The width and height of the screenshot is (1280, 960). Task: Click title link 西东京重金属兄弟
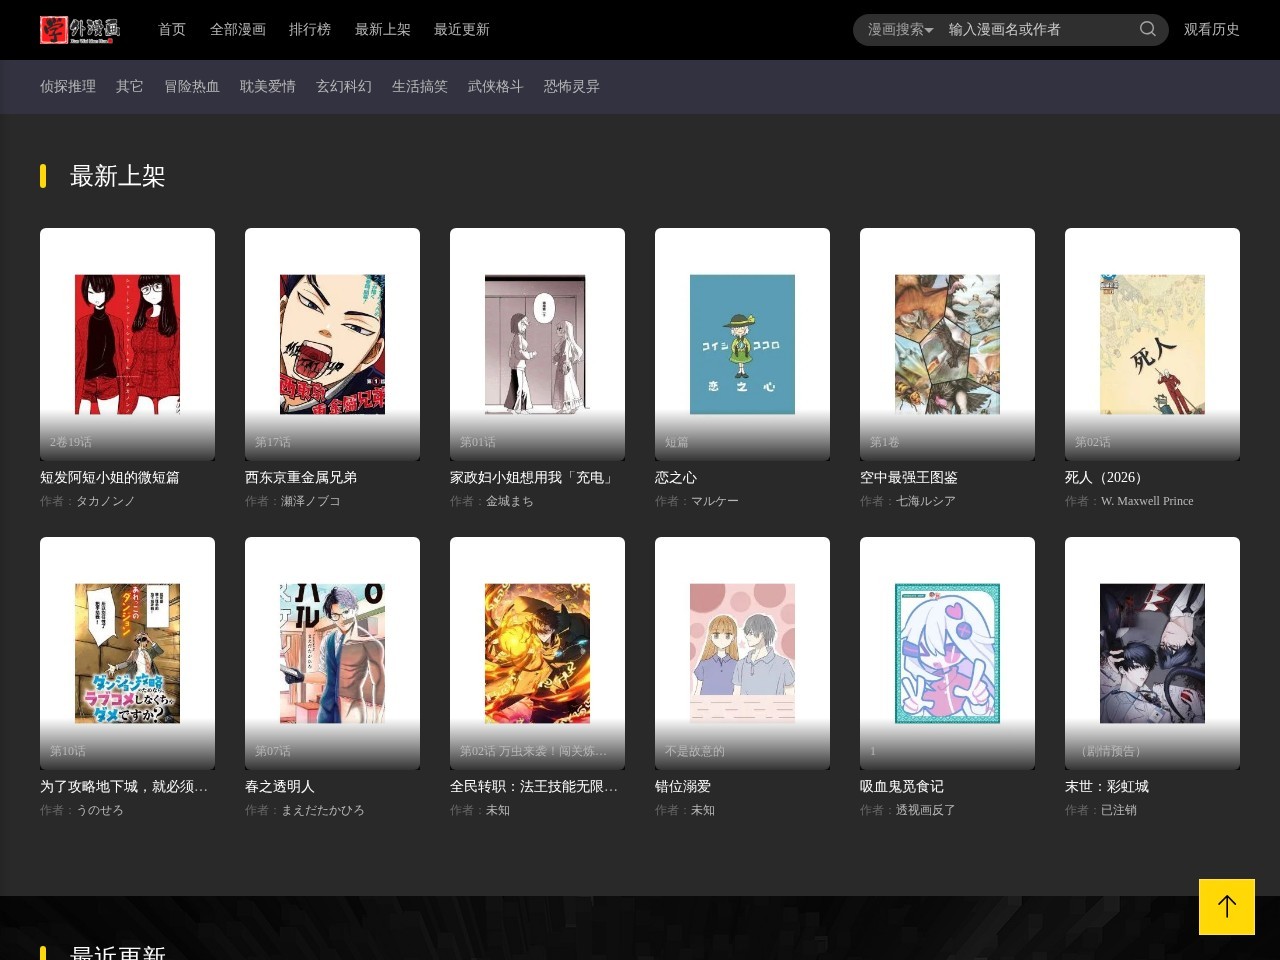tap(301, 478)
